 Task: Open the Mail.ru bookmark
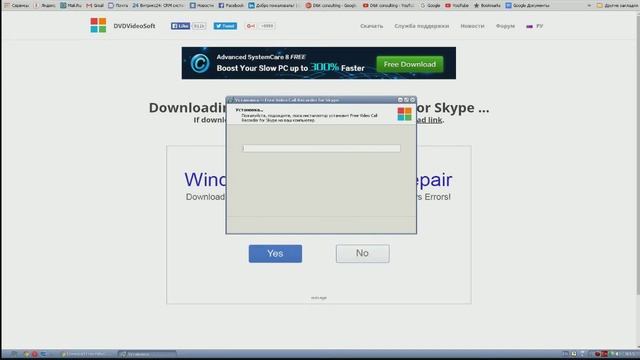(71, 5)
